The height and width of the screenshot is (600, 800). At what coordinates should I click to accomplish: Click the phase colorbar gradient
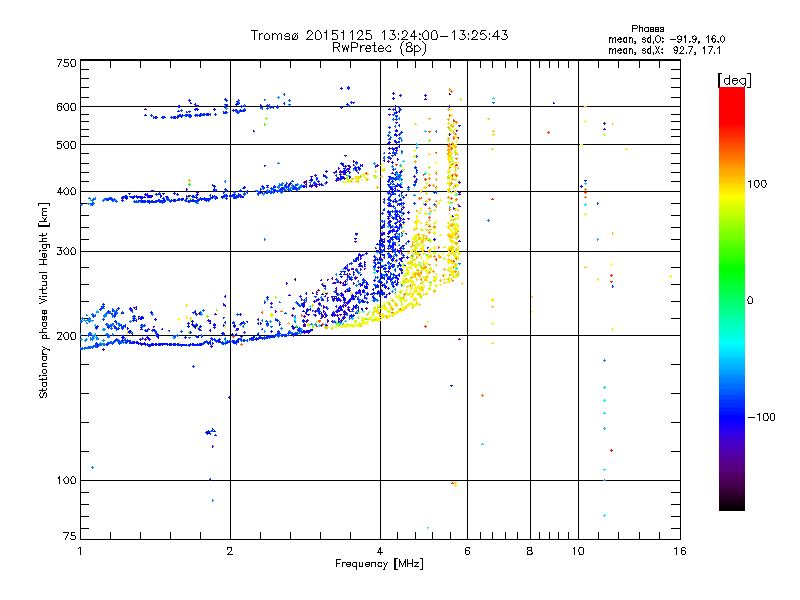732,298
